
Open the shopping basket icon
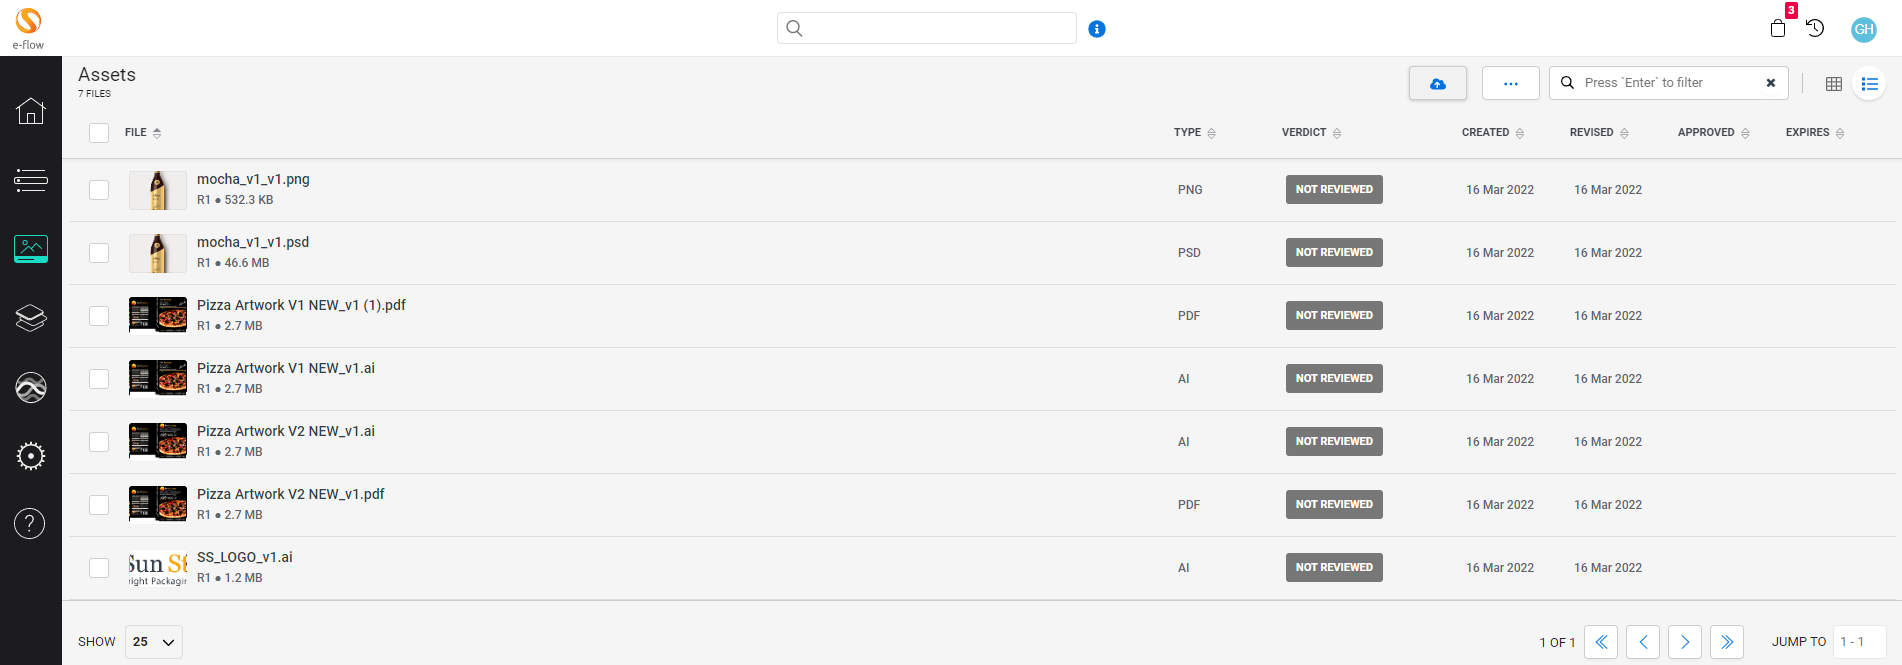(1777, 28)
